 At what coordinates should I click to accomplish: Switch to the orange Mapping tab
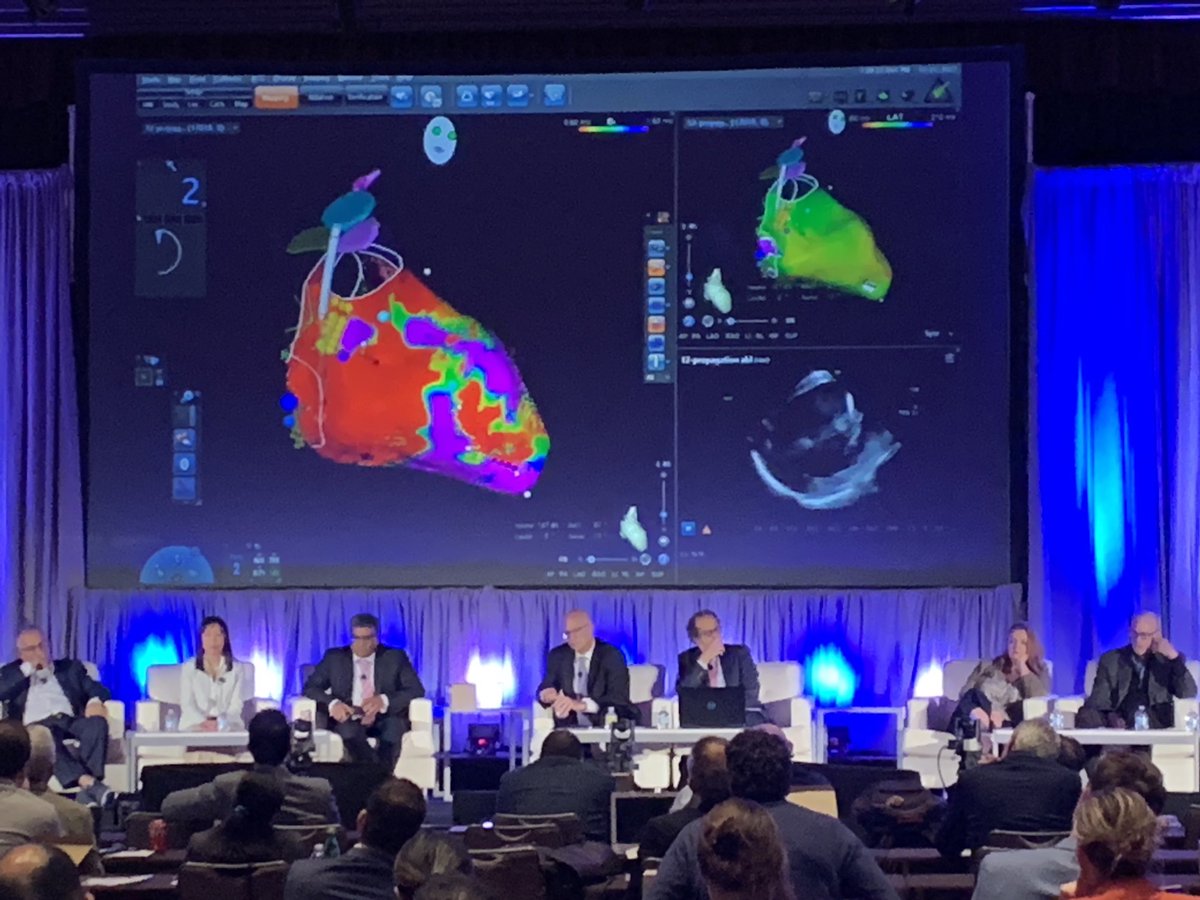276,97
